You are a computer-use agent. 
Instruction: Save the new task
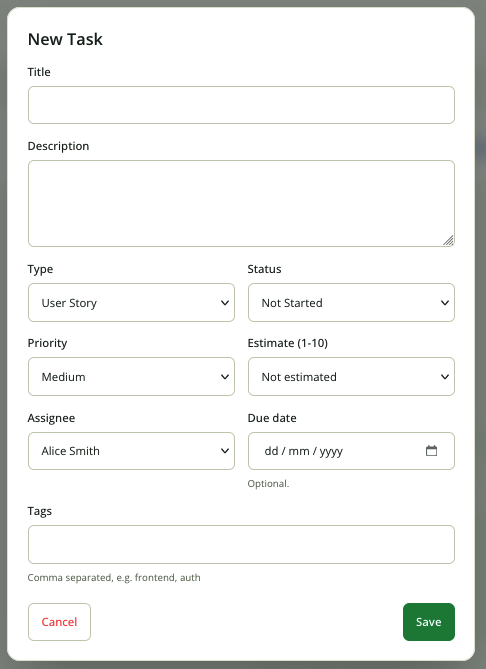point(429,622)
